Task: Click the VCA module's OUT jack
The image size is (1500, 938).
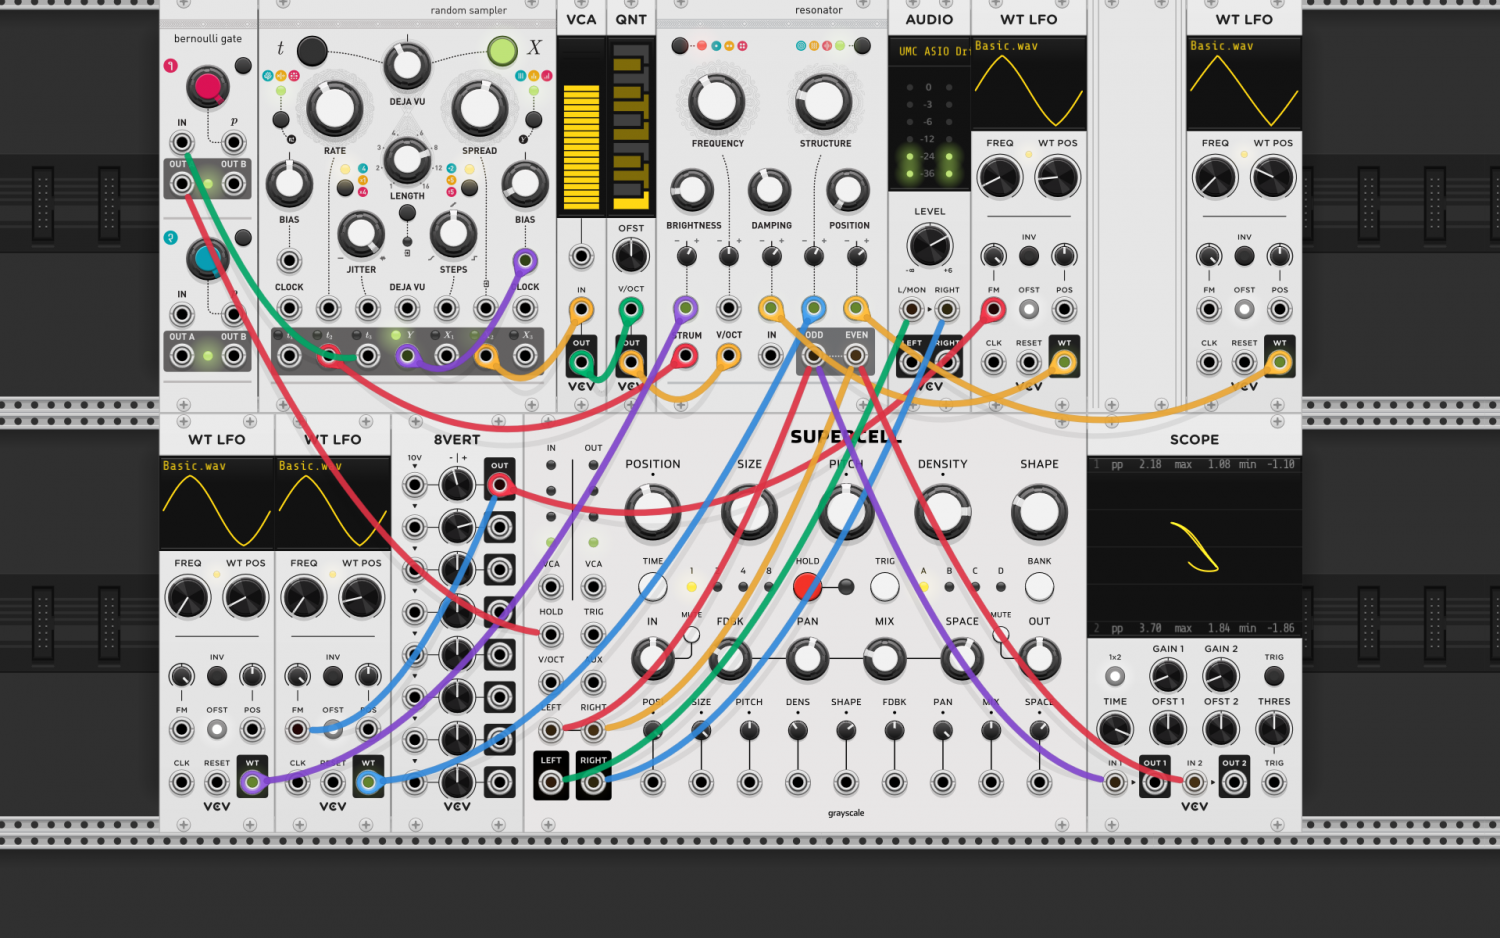Action: point(581,361)
